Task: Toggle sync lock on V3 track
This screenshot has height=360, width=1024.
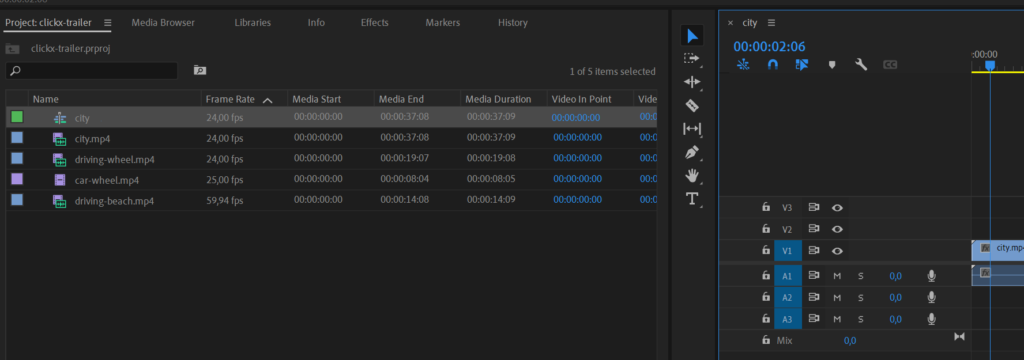Action: pyautogui.click(x=814, y=208)
